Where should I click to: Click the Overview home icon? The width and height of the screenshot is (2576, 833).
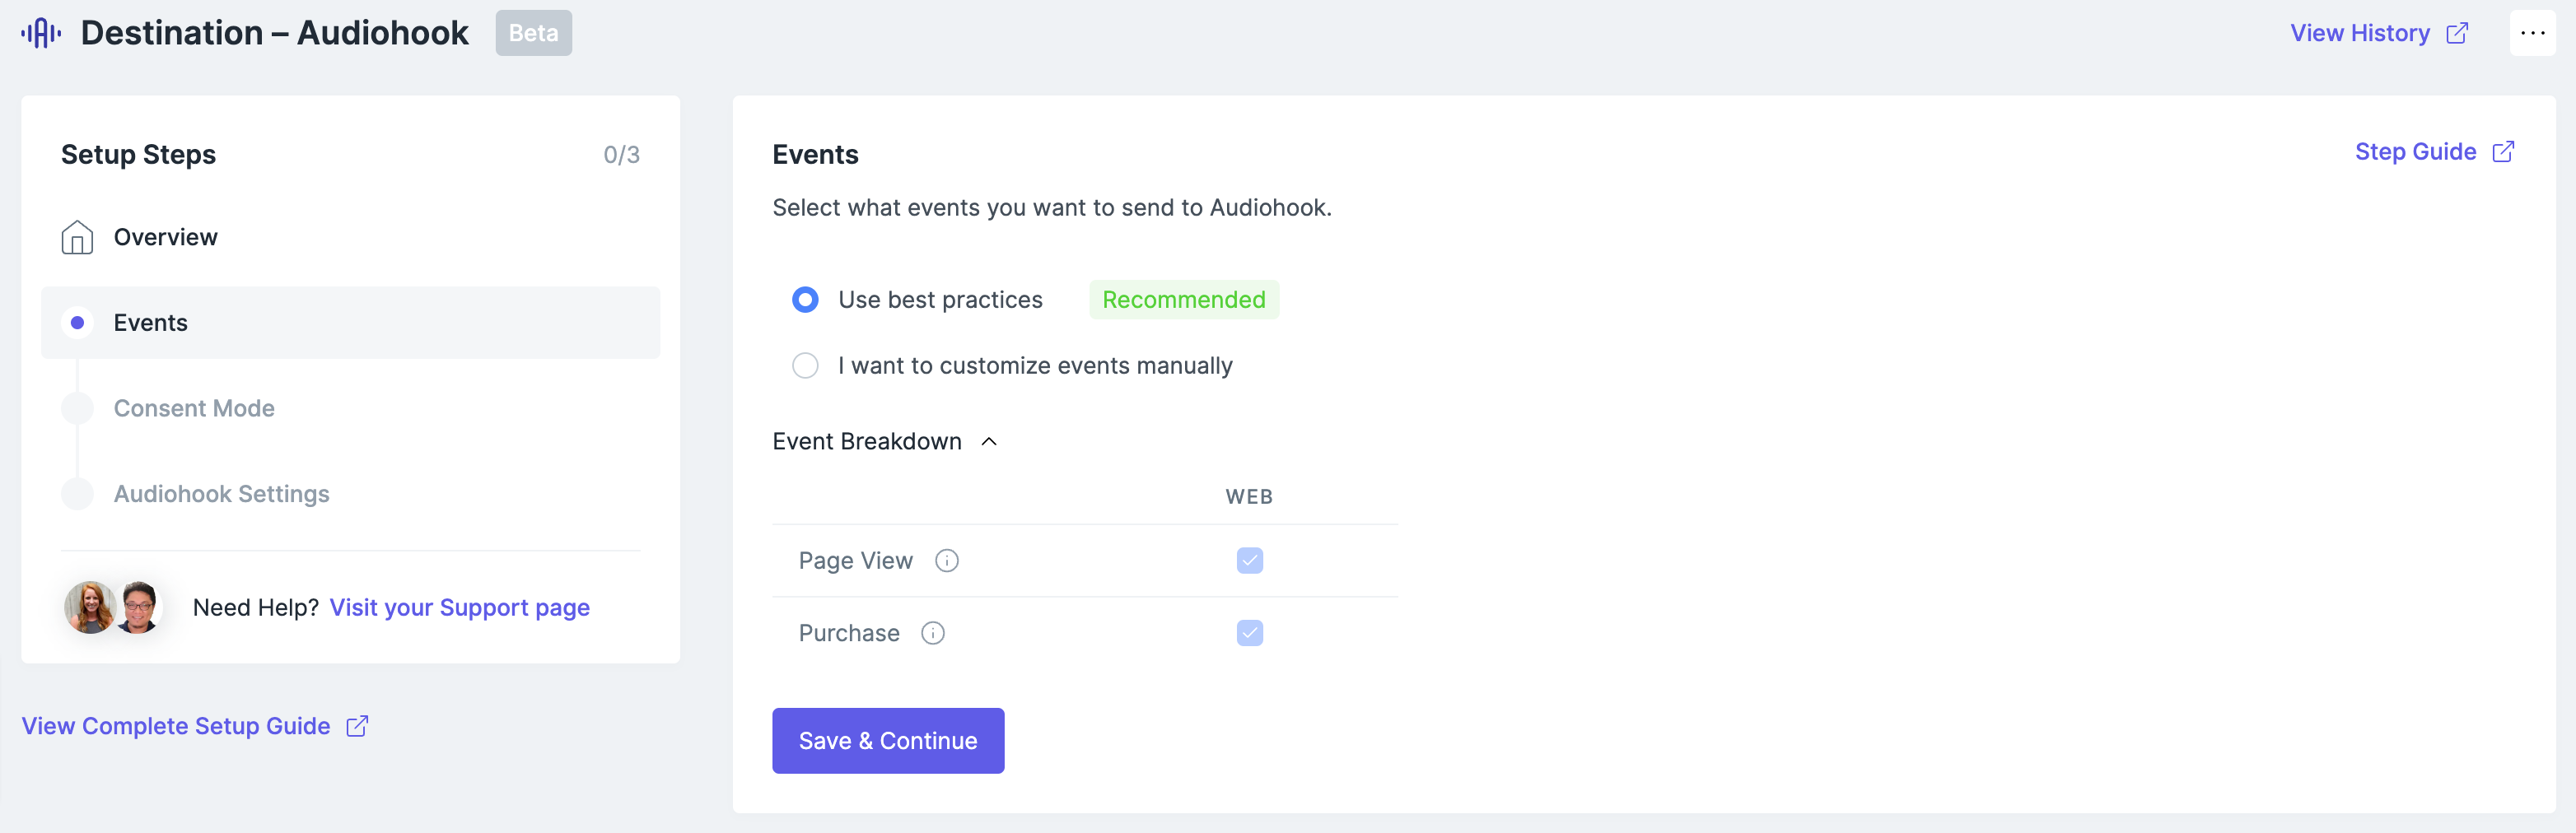point(77,237)
